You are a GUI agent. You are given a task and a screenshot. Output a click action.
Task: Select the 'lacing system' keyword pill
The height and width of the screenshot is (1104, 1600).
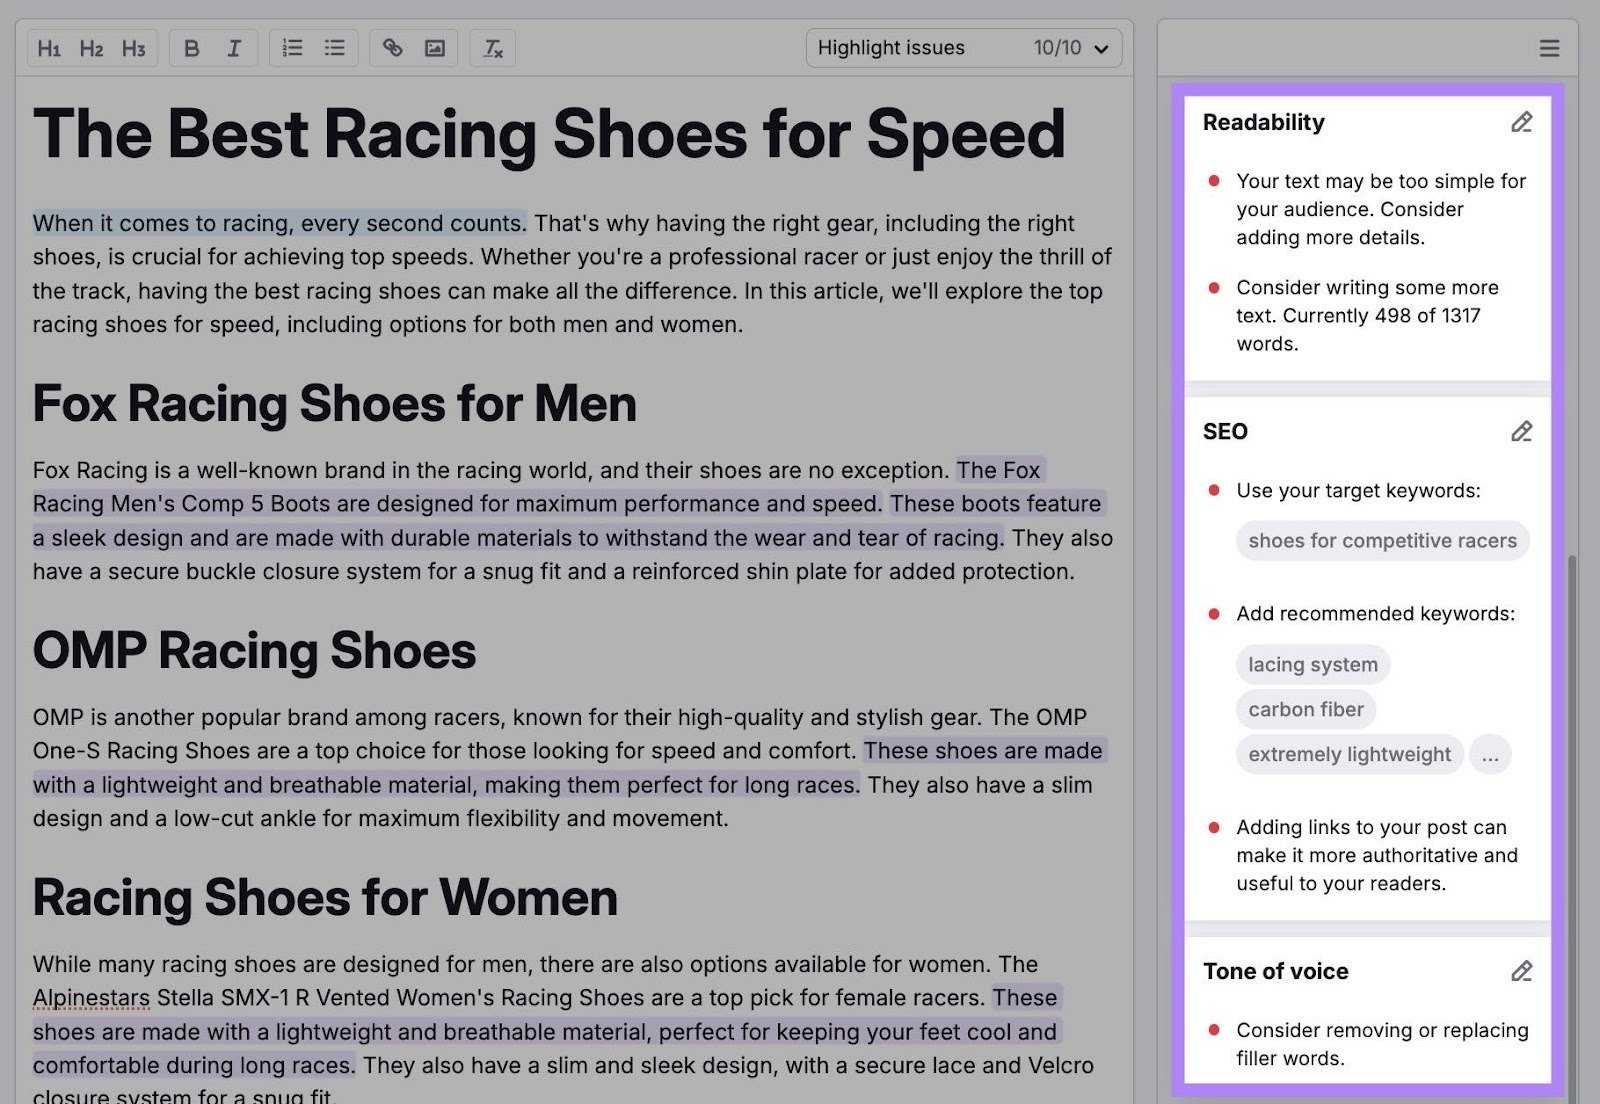click(x=1312, y=664)
